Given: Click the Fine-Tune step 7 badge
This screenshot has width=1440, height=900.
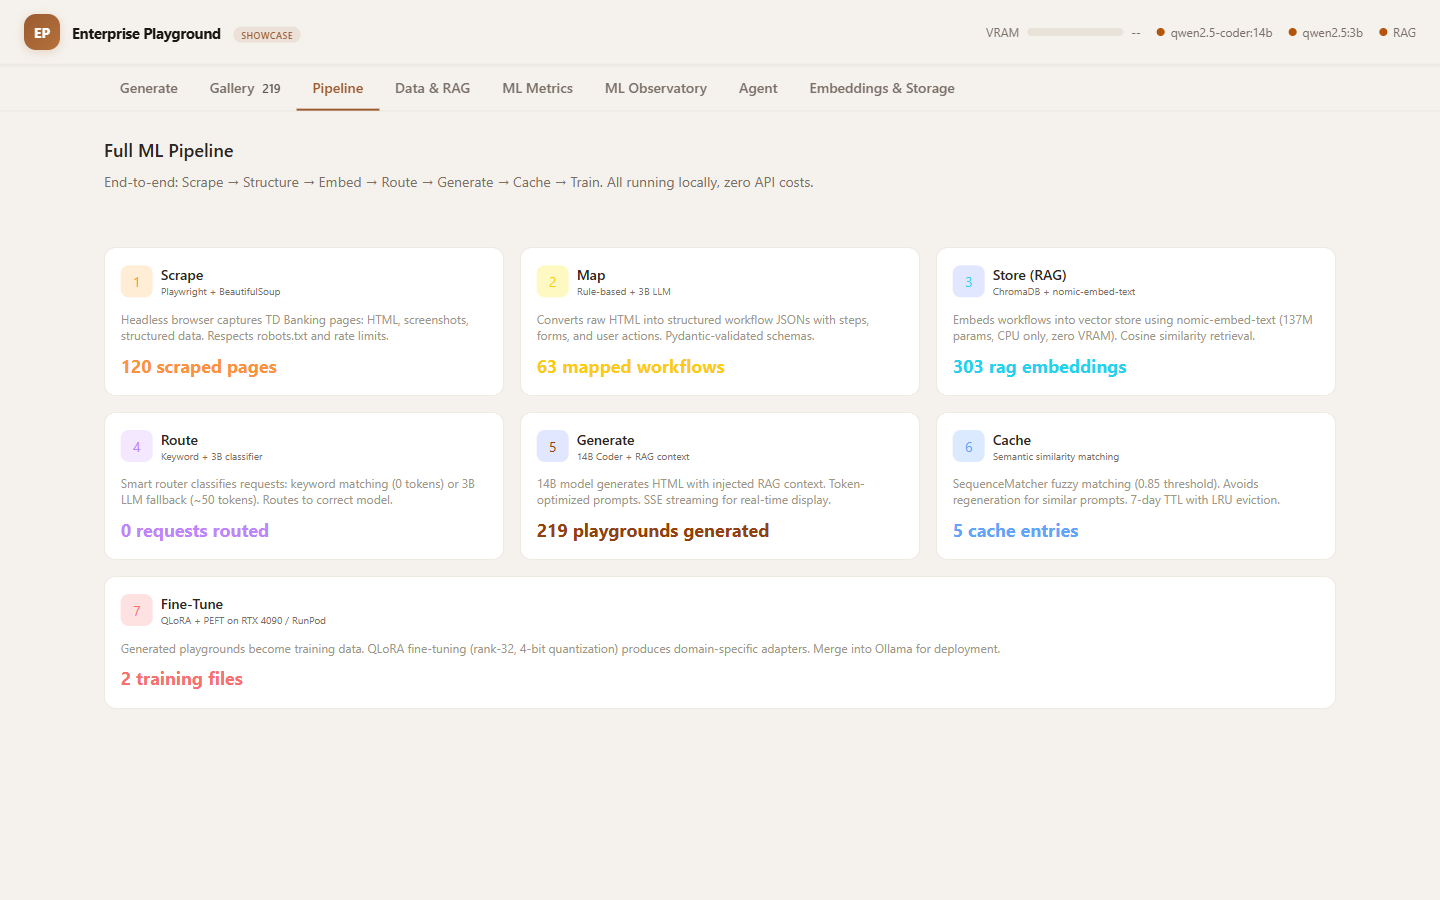Looking at the screenshot, I should (136, 611).
